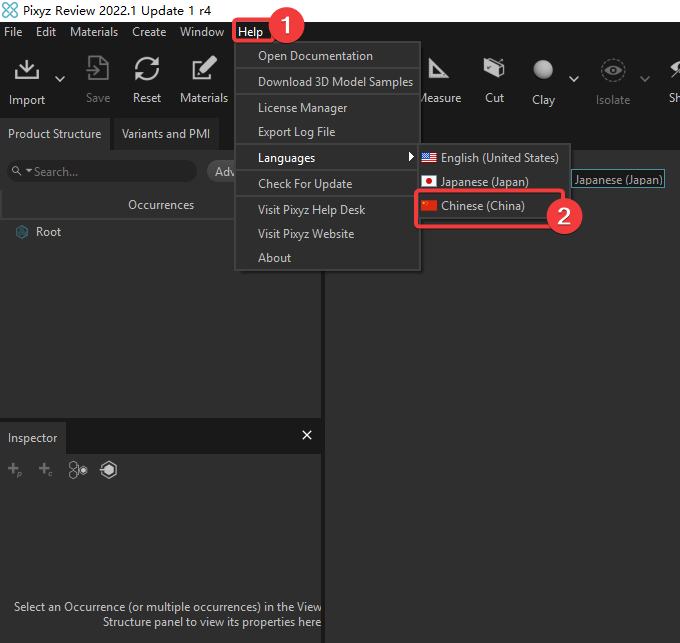Select Check For Update

click(x=328, y=184)
